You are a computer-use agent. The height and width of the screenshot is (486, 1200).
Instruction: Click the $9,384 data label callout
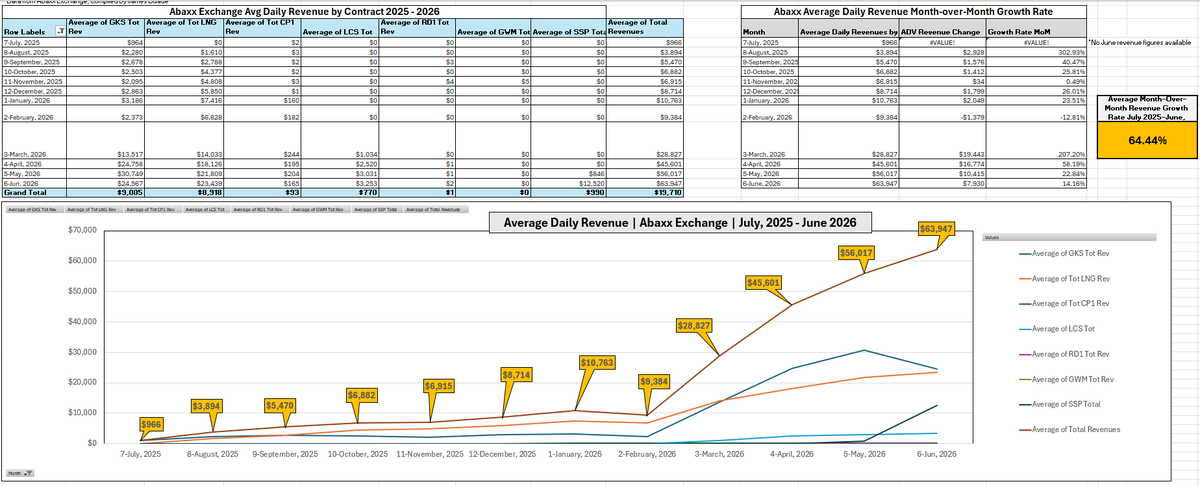[656, 382]
